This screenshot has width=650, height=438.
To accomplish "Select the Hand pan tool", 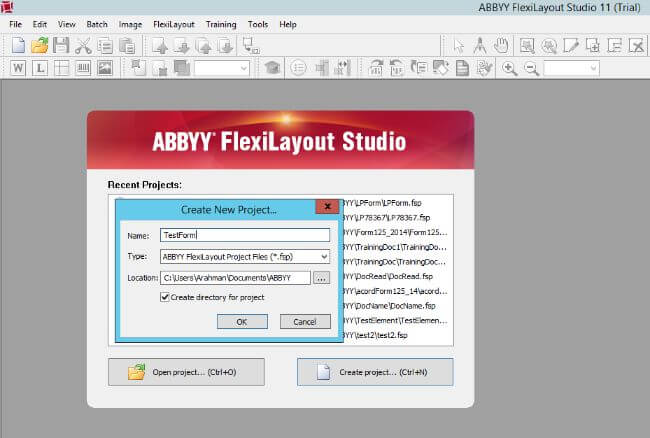I will [501, 46].
